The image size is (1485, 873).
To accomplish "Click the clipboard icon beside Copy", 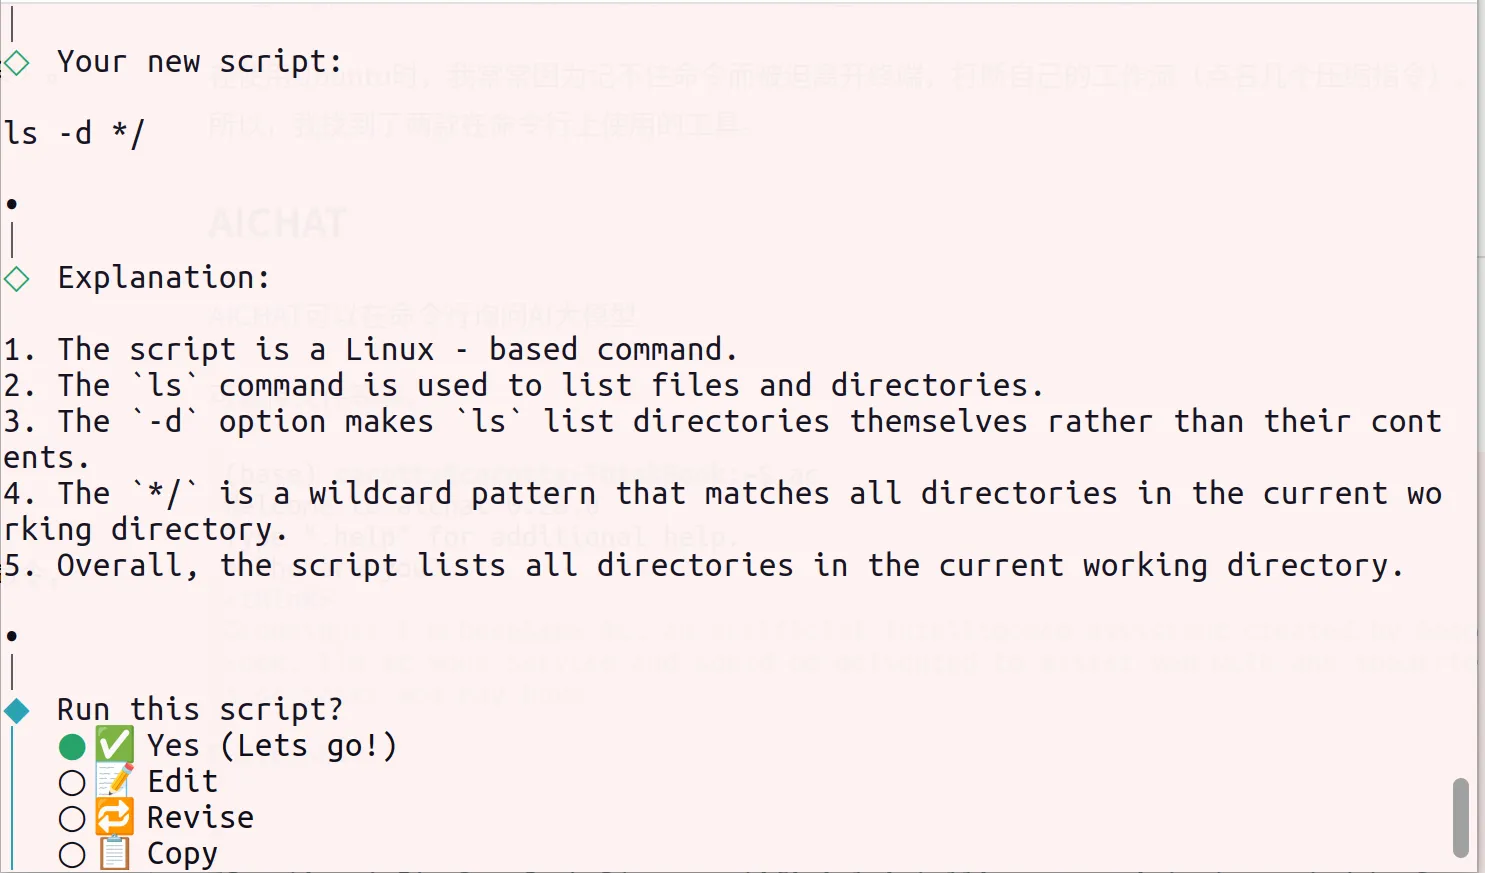I will (x=114, y=853).
